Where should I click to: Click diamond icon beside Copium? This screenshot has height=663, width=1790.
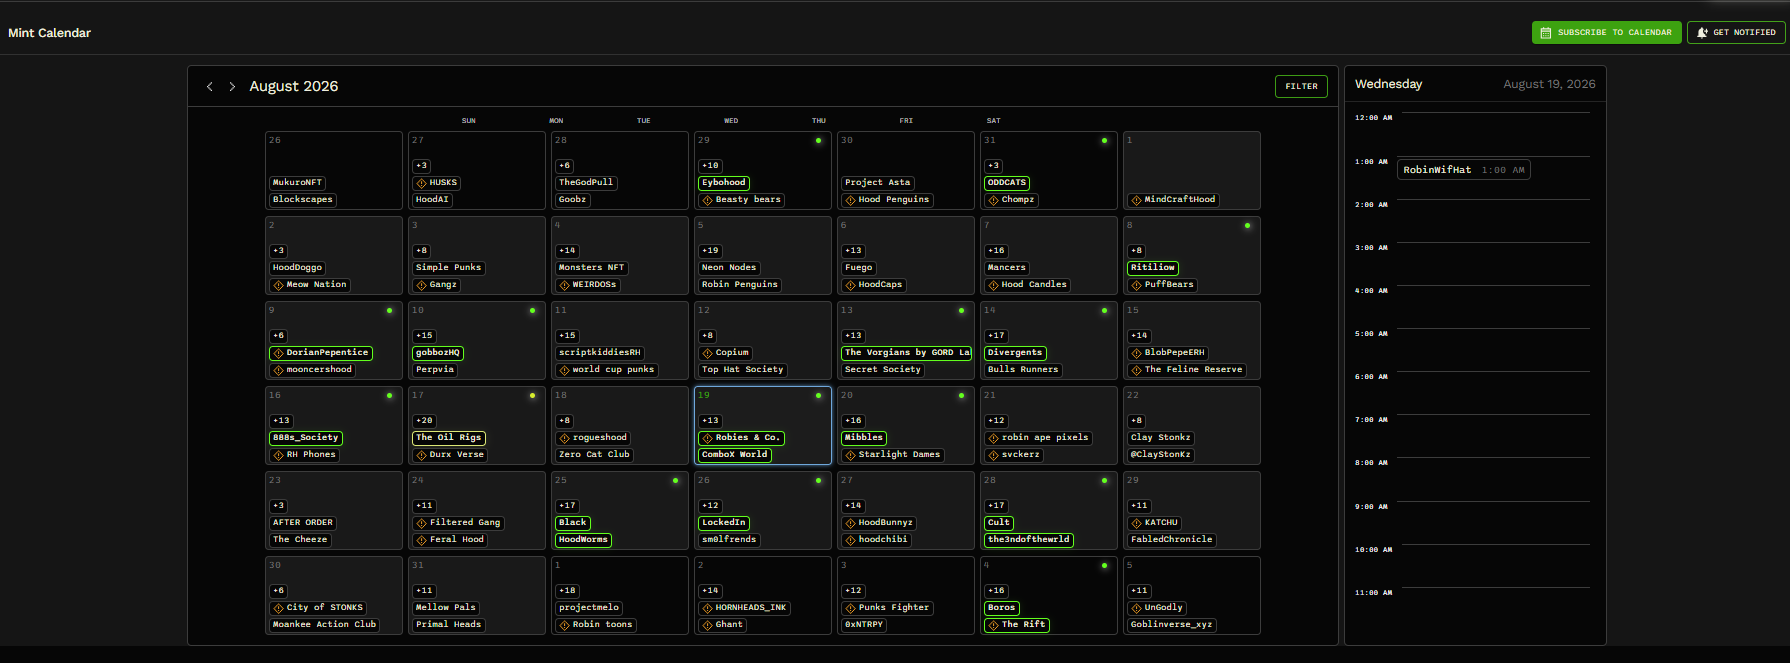pos(708,353)
